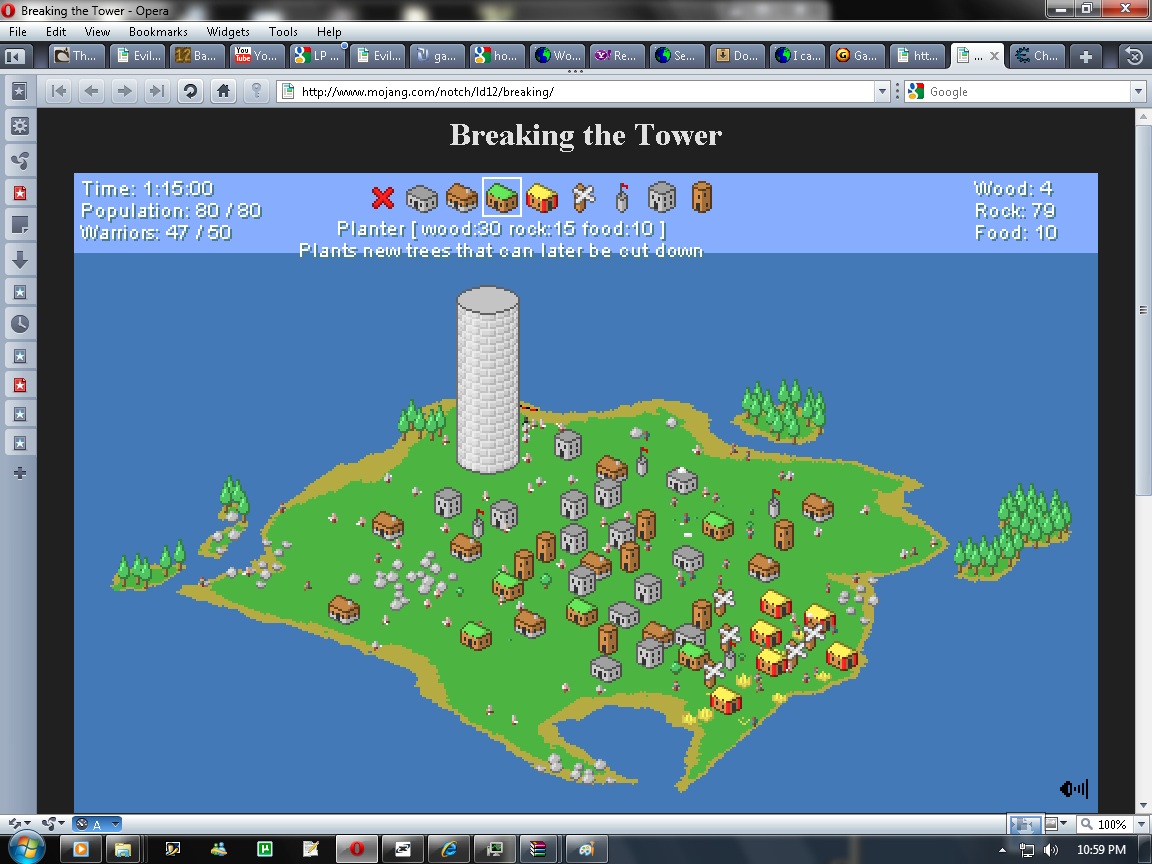The height and width of the screenshot is (864, 1152).
Task: Open the Bookmarks menu
Action: click(158, 32)
